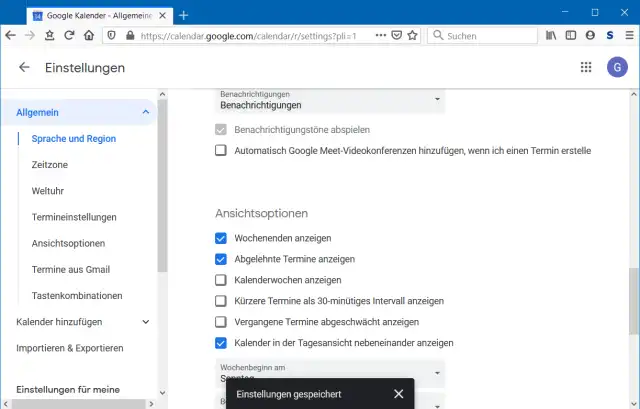
Task: Uncheck Kalender in der Tagesansicht nebeneinander
Action: 221,343
